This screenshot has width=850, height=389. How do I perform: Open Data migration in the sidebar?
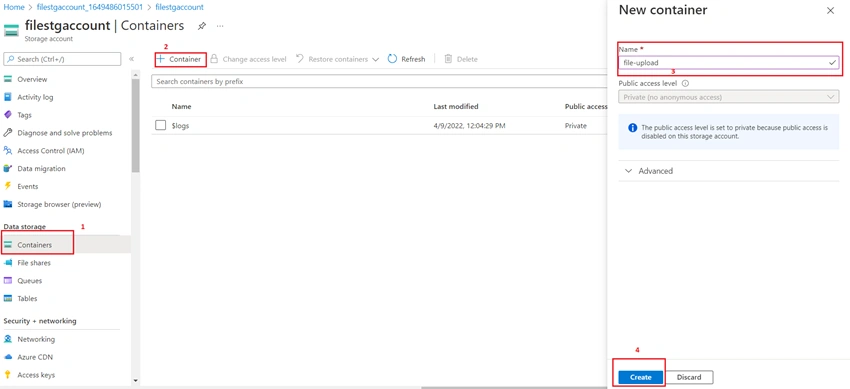pos(41,168)
